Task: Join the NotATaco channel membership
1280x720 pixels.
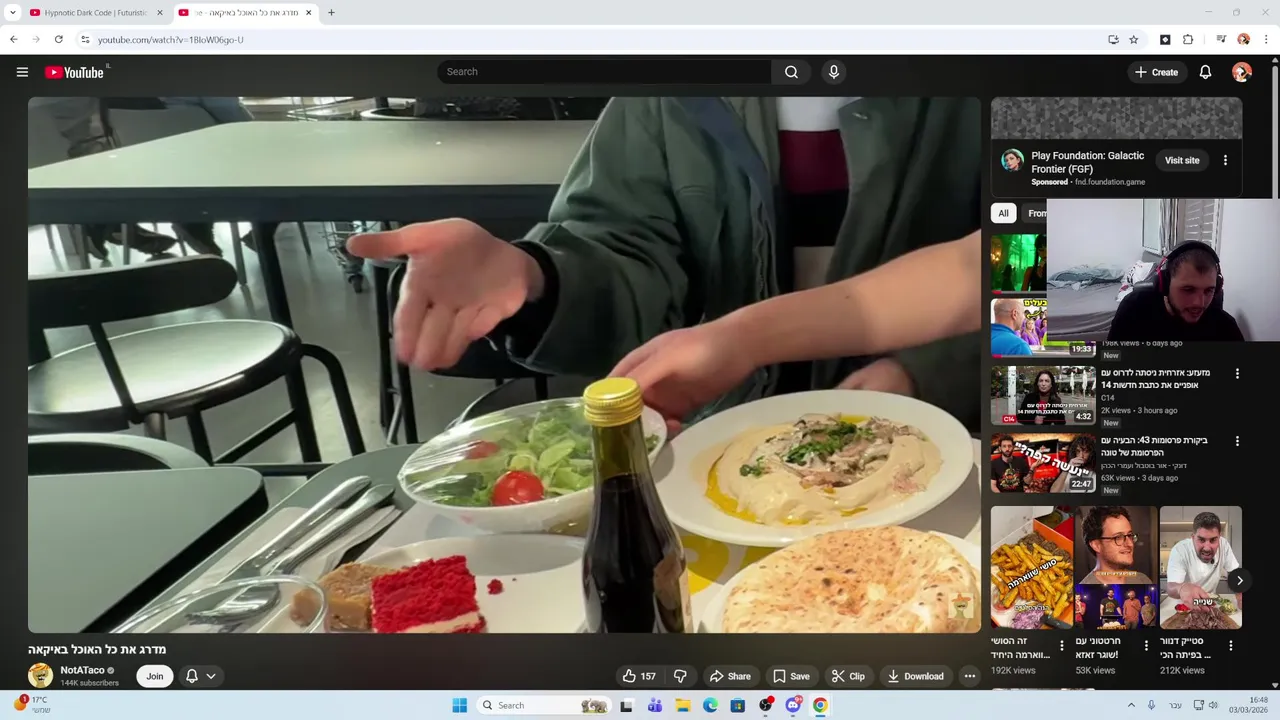Action: tap(155, 676)
